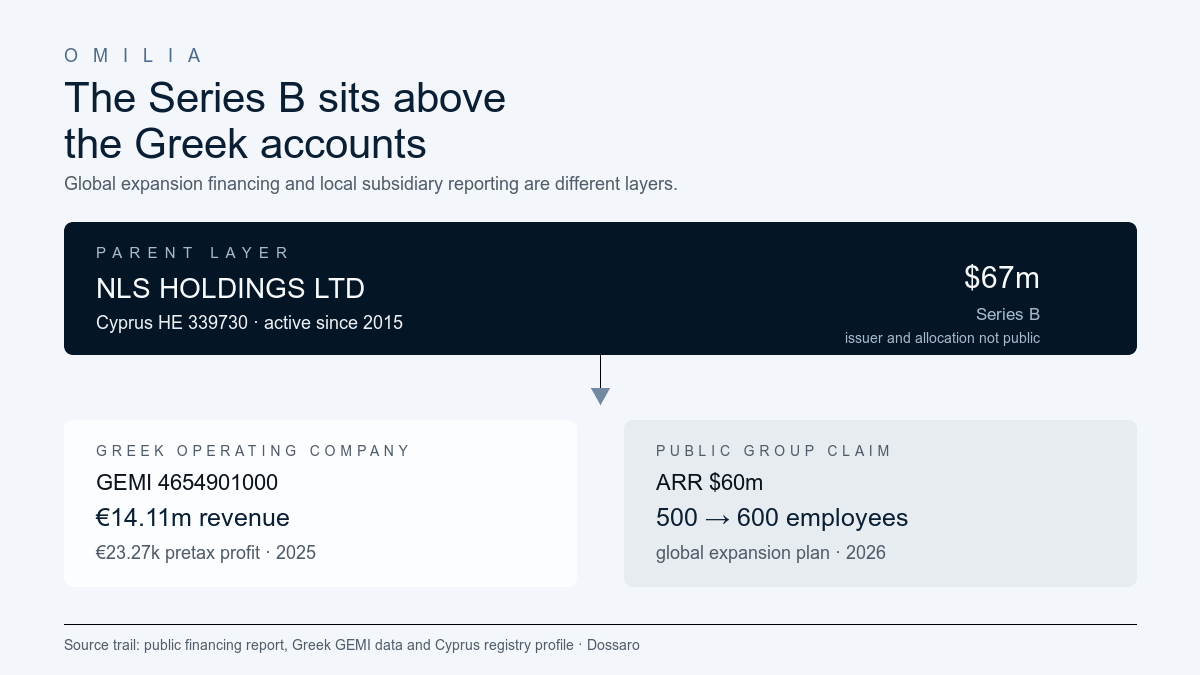Viewport: 1200px width, 675px height.
Task: Click the NLS HOLDINGS LTD company name
Action: click(x=230, y=288)
